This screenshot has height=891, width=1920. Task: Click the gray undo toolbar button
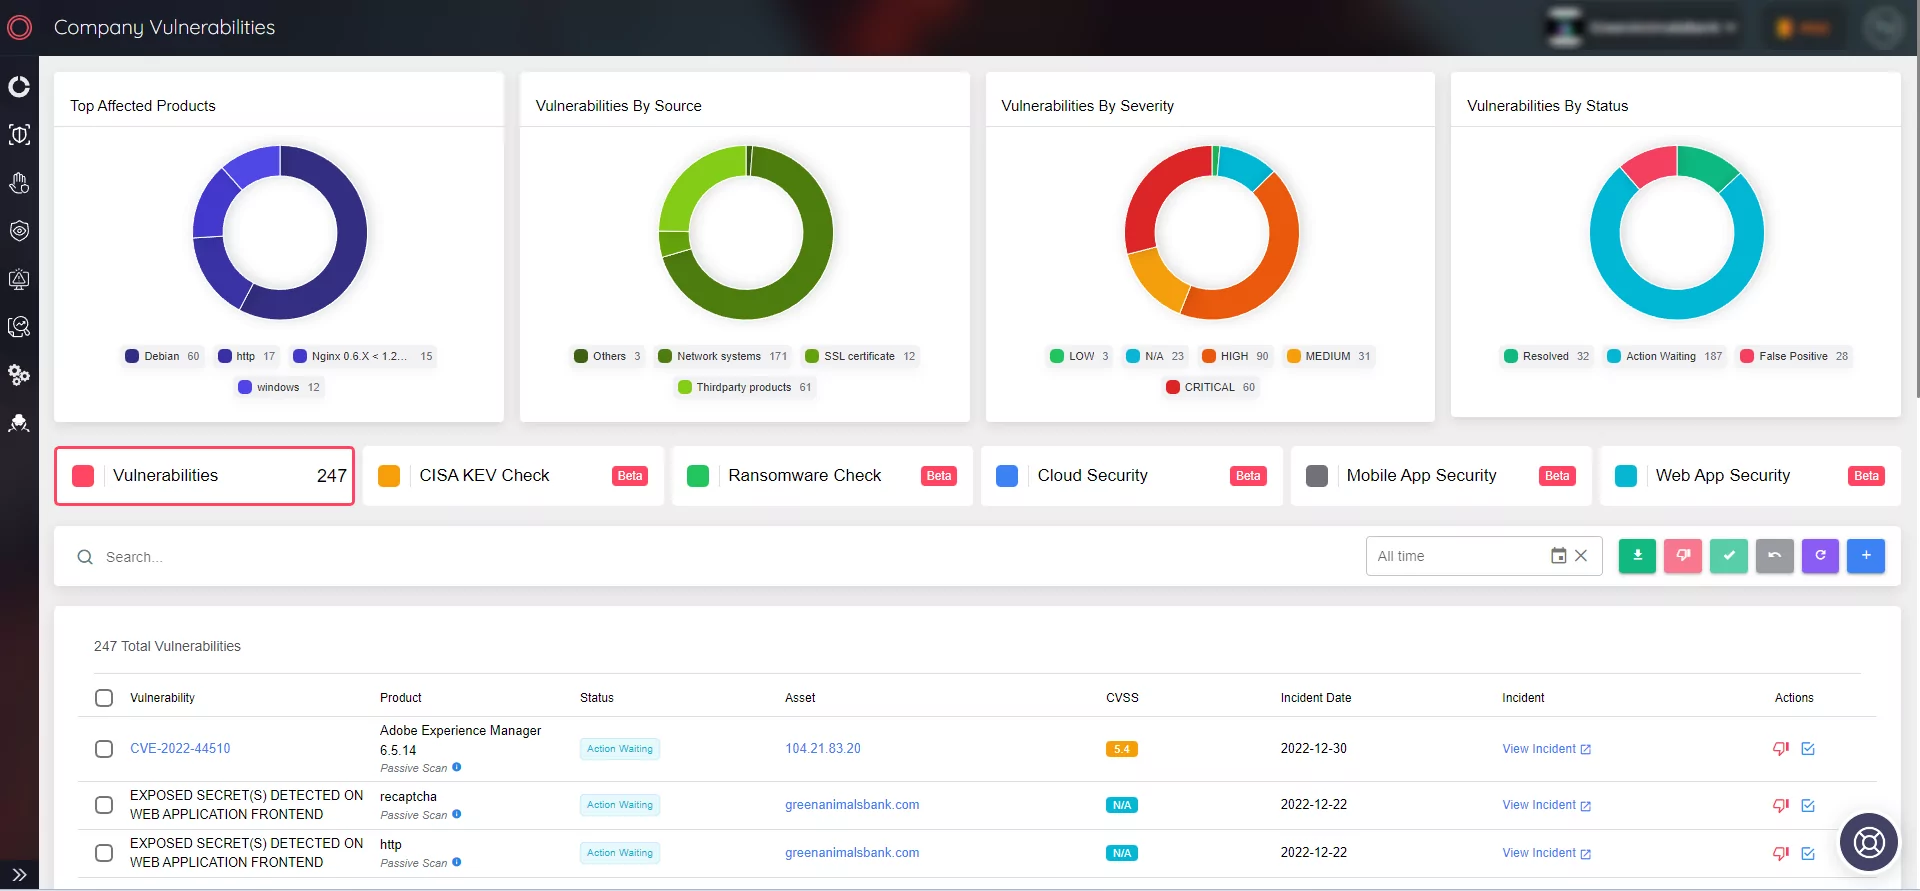pos(1774,556)
